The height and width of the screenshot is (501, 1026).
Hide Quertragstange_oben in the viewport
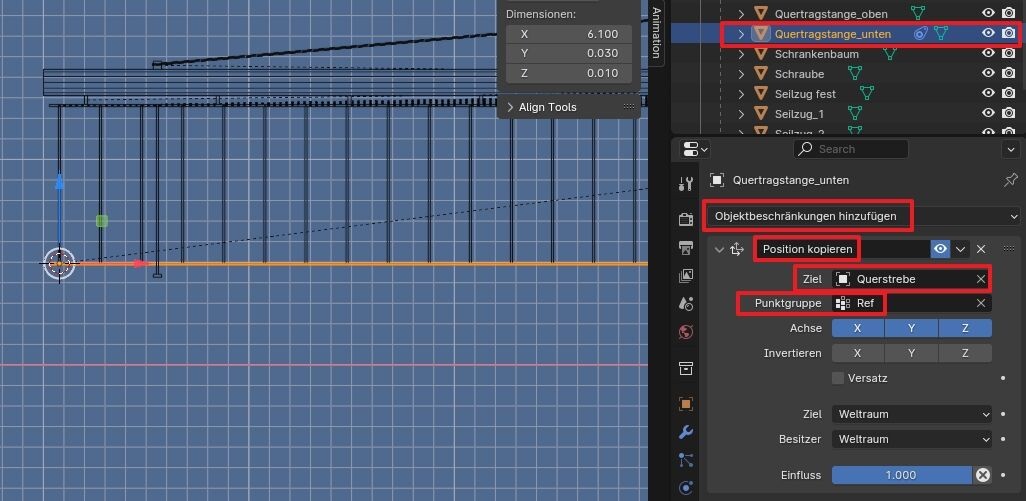(988, 13)
